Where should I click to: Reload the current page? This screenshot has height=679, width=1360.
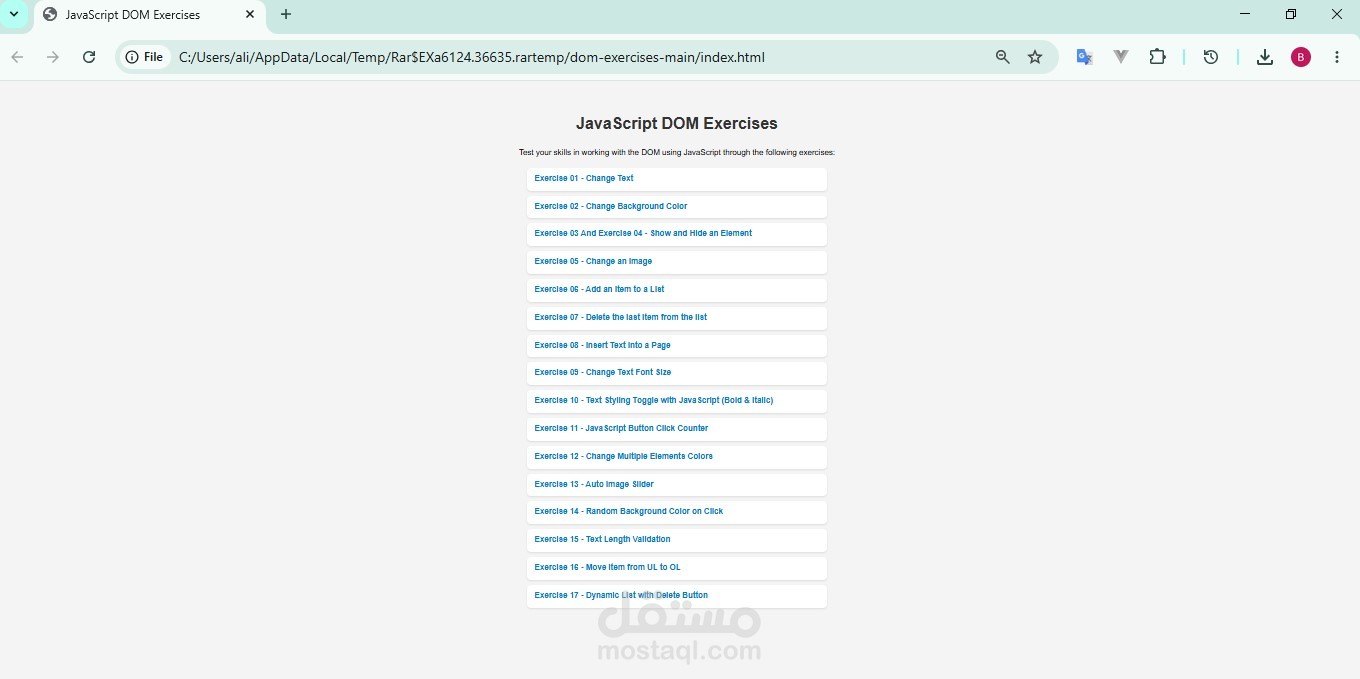(x=89, y=57)
